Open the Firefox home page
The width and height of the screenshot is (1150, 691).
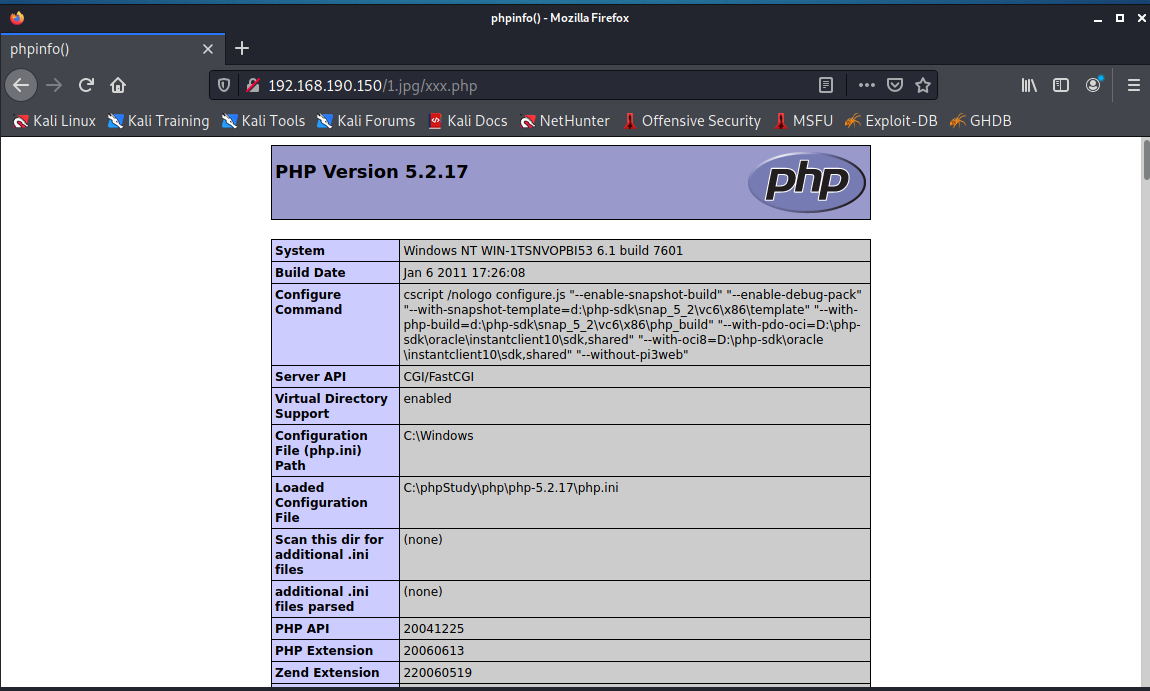118,85
